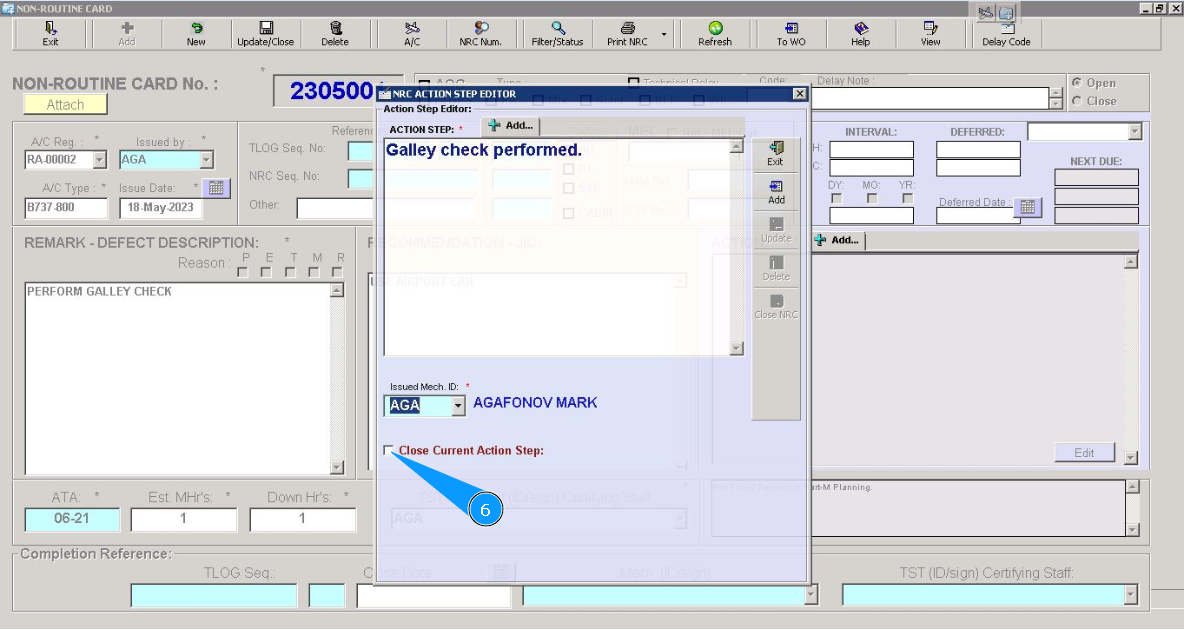Open the Print NRC dropdown arrow
Screen dimensions: 1184x630
664,34
